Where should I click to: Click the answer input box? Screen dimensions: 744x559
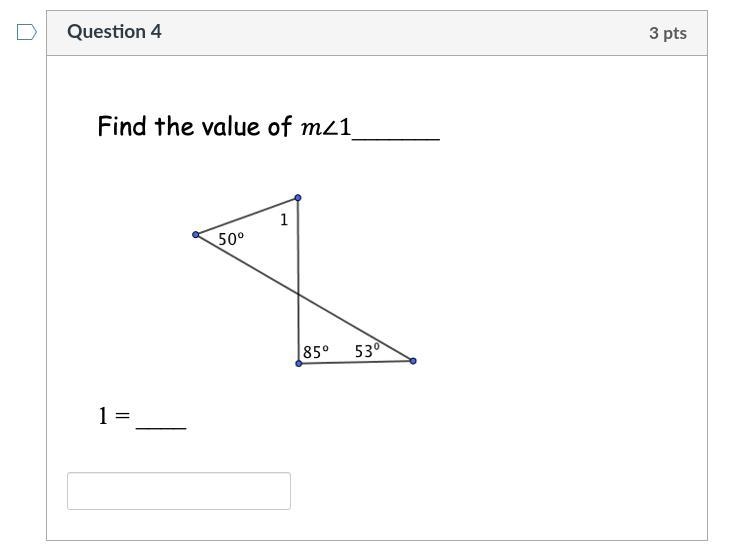[x=179, y=491]
